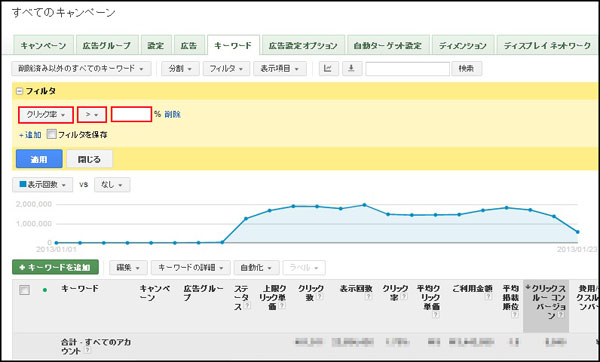Click help icon beside 合計 すべてのアカウント
The height and width of the screenshot is (362, 600).
88,351
